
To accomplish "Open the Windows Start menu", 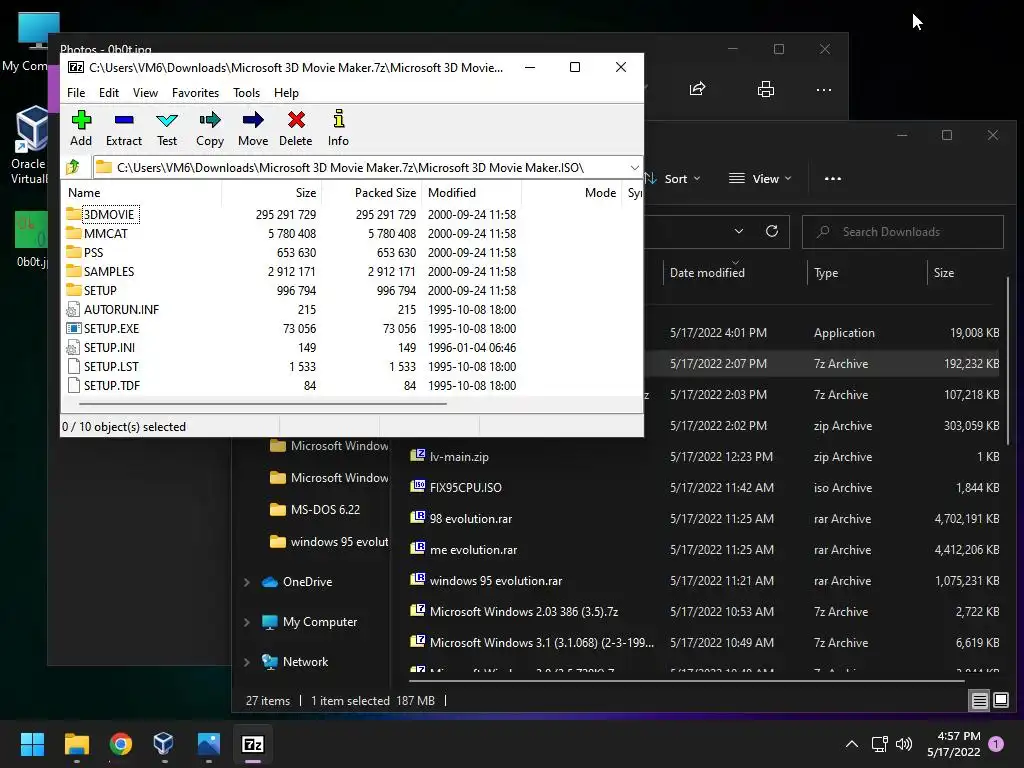I will coord(32,744).
